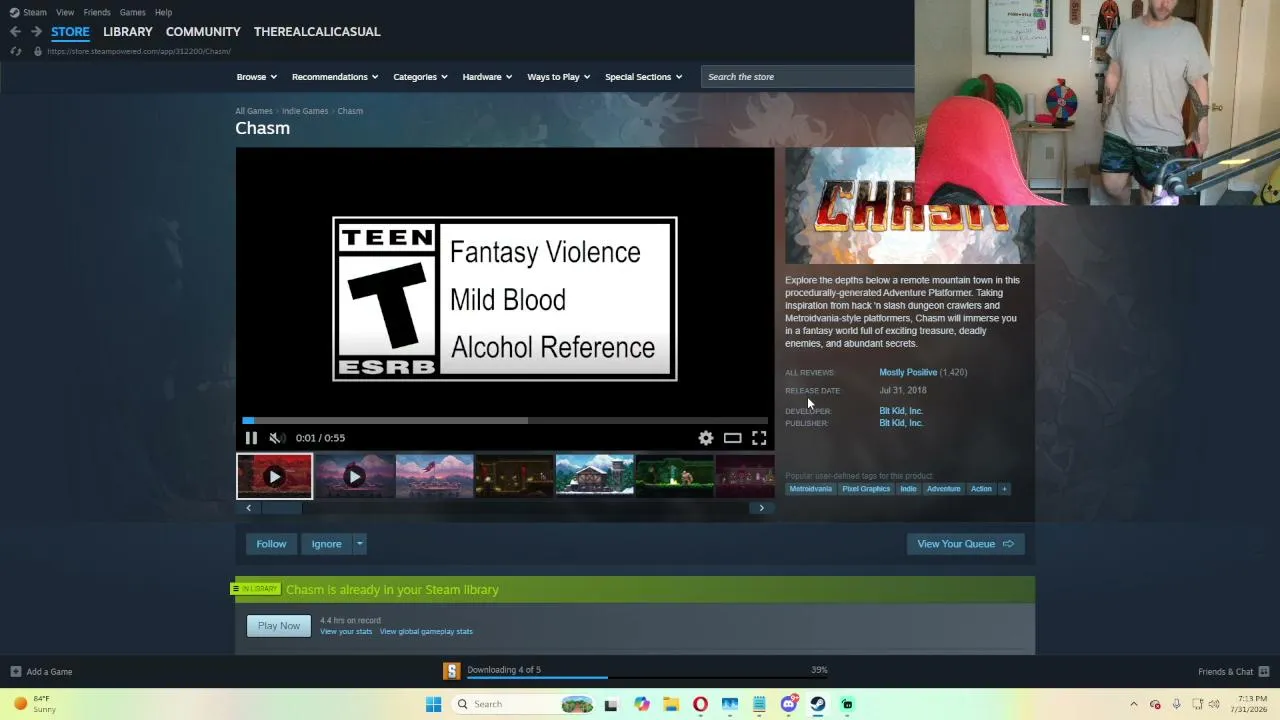Open Steam from the taskbar
The height and width of the screenshot is (720, 1280).
[818, 704]
